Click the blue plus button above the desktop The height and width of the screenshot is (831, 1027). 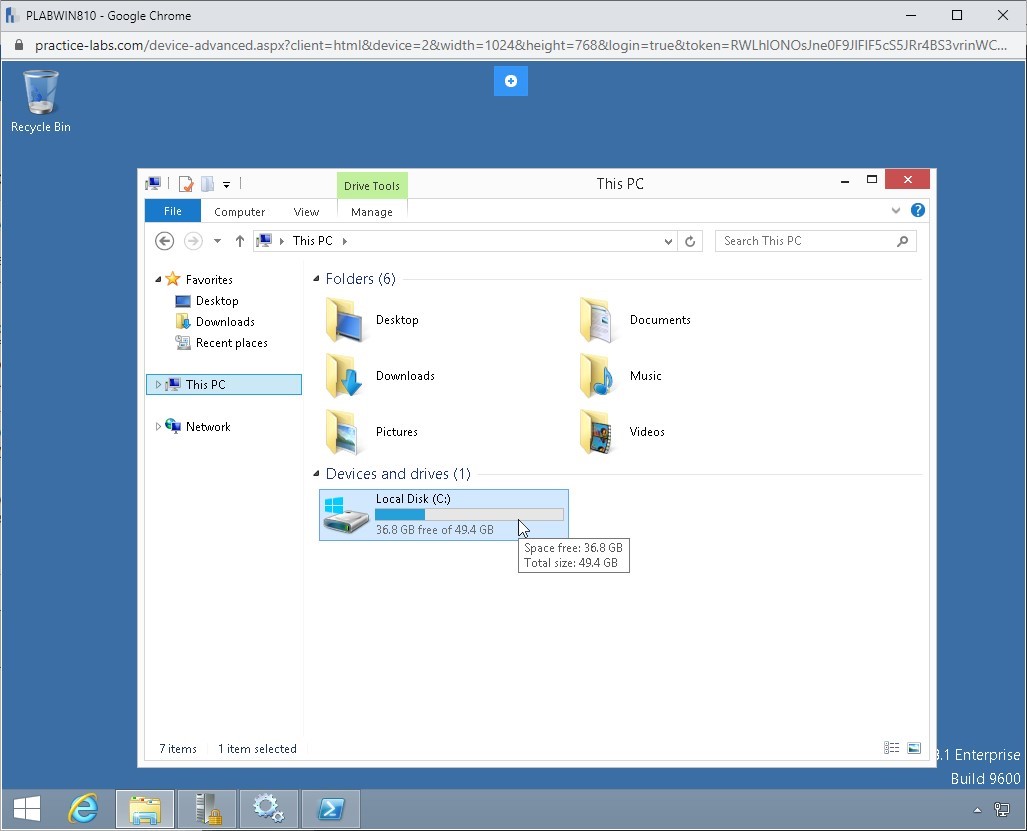(510, 81)
